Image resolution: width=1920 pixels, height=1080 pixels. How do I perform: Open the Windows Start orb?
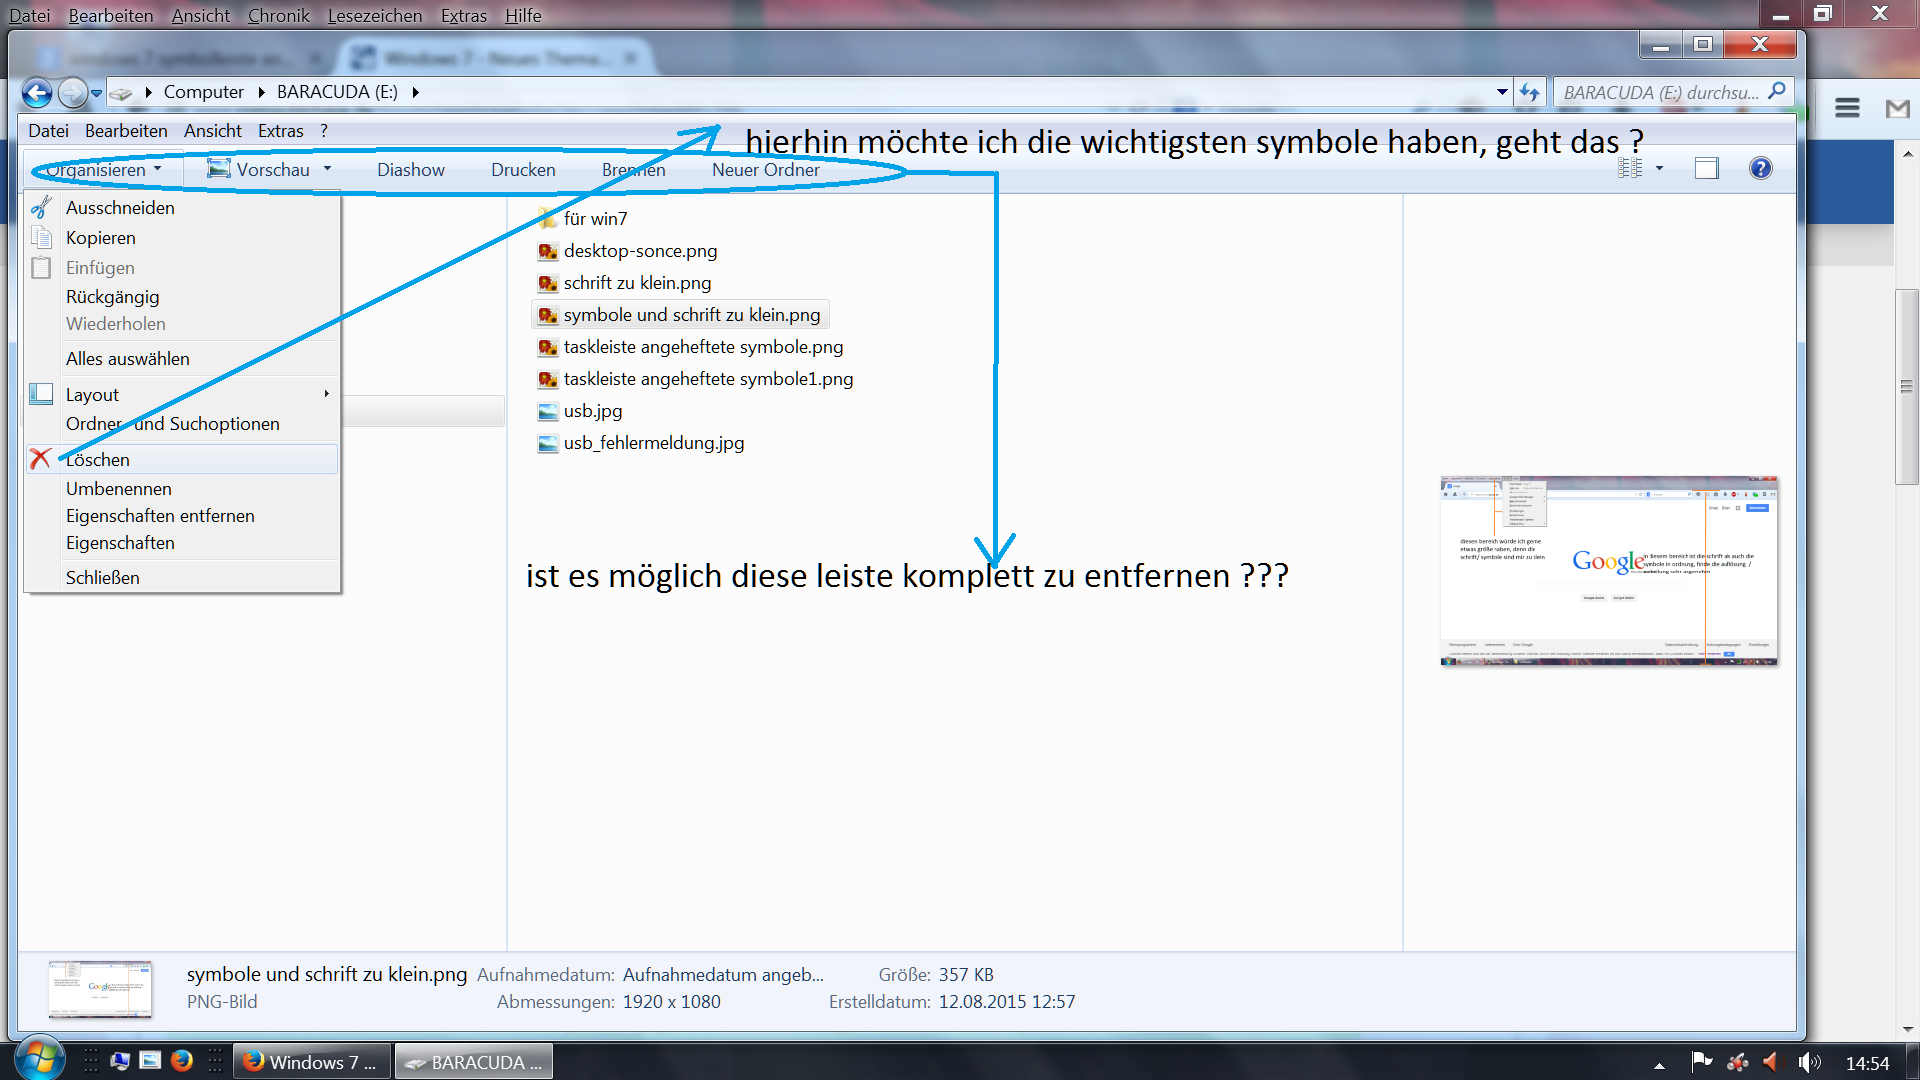pos(38,1058)
